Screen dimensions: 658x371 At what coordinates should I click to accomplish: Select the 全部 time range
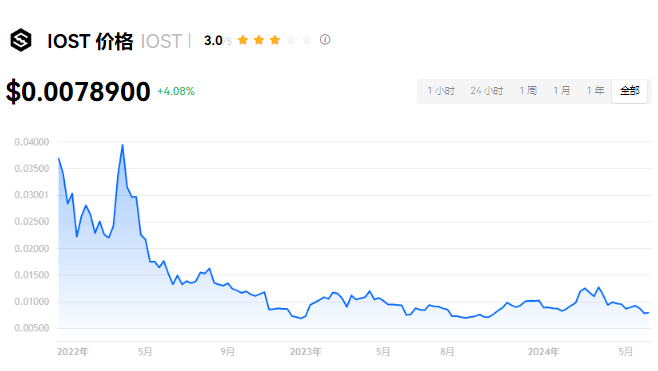pos(629,91)
